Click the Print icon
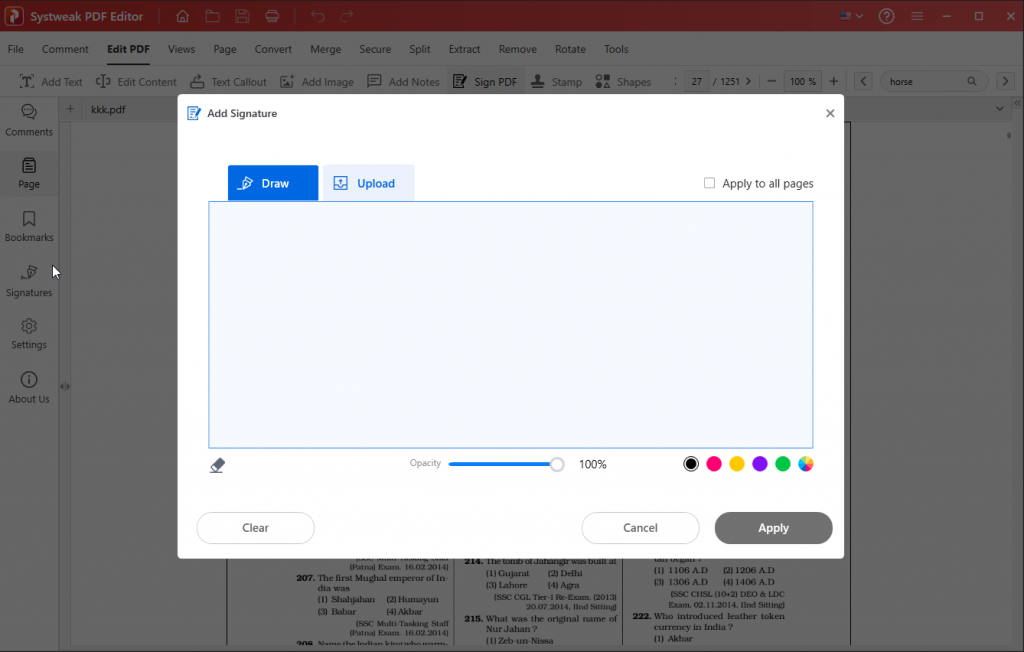The width and height of the screenshot is (1024, 652). (270, 16)
